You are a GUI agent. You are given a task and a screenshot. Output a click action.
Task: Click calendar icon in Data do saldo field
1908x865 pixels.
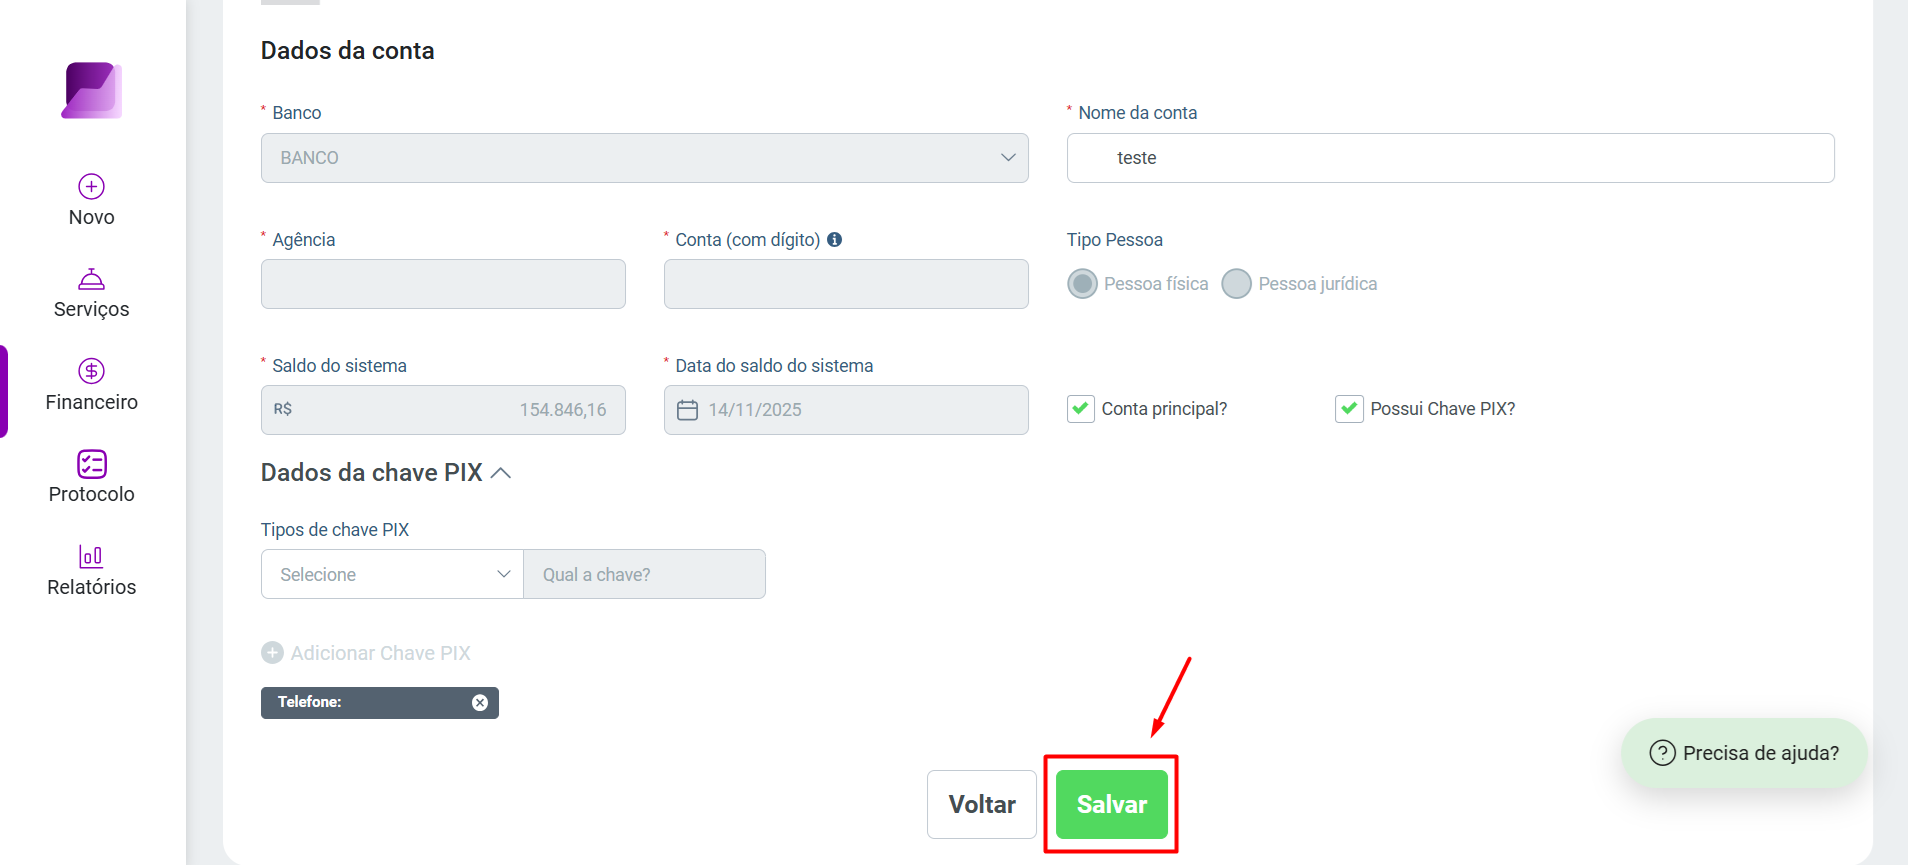pos(688,410)
